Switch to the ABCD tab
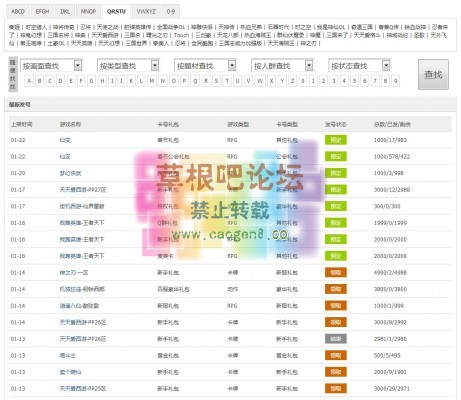Image resolution: width=461 pixels, height=400 pixels. [18, 12]
